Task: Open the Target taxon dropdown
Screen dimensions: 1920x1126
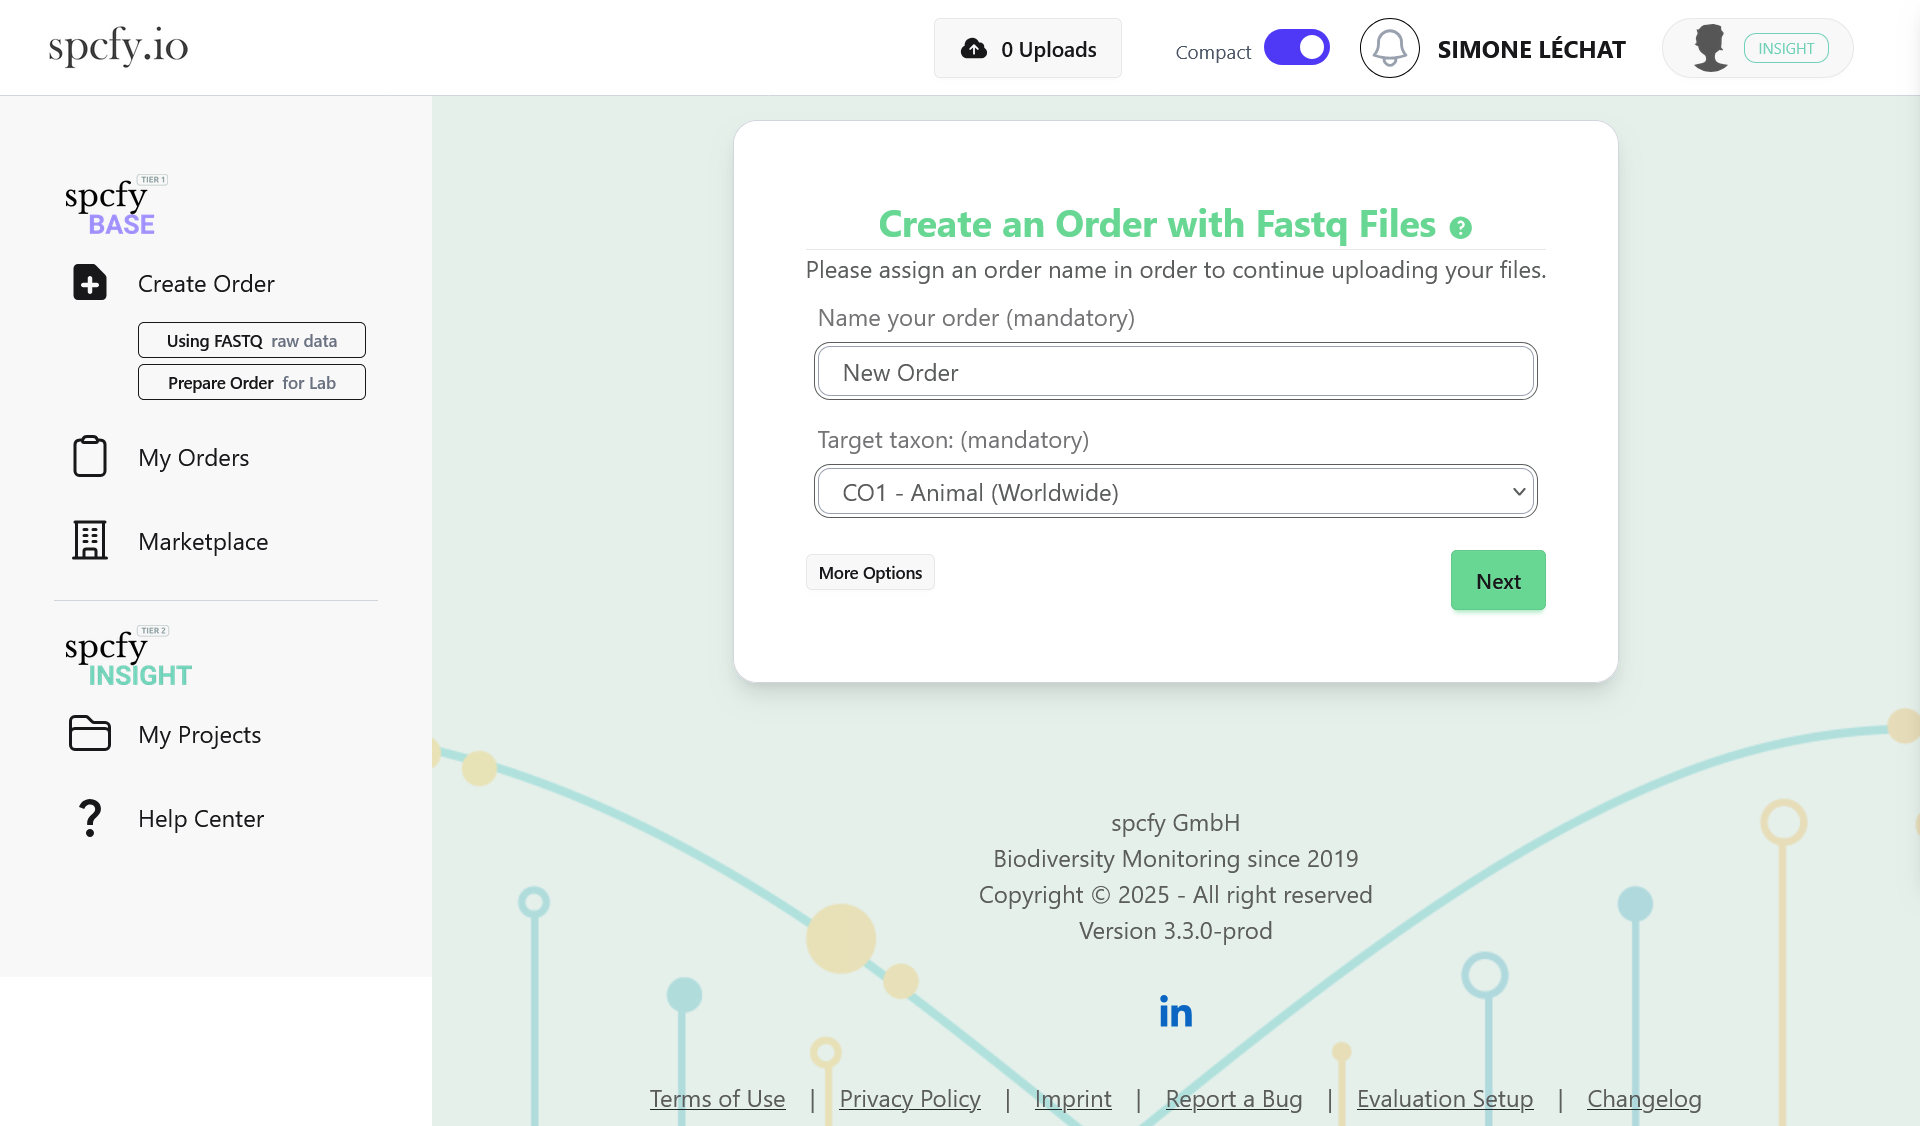Action: pos(1175,491)
